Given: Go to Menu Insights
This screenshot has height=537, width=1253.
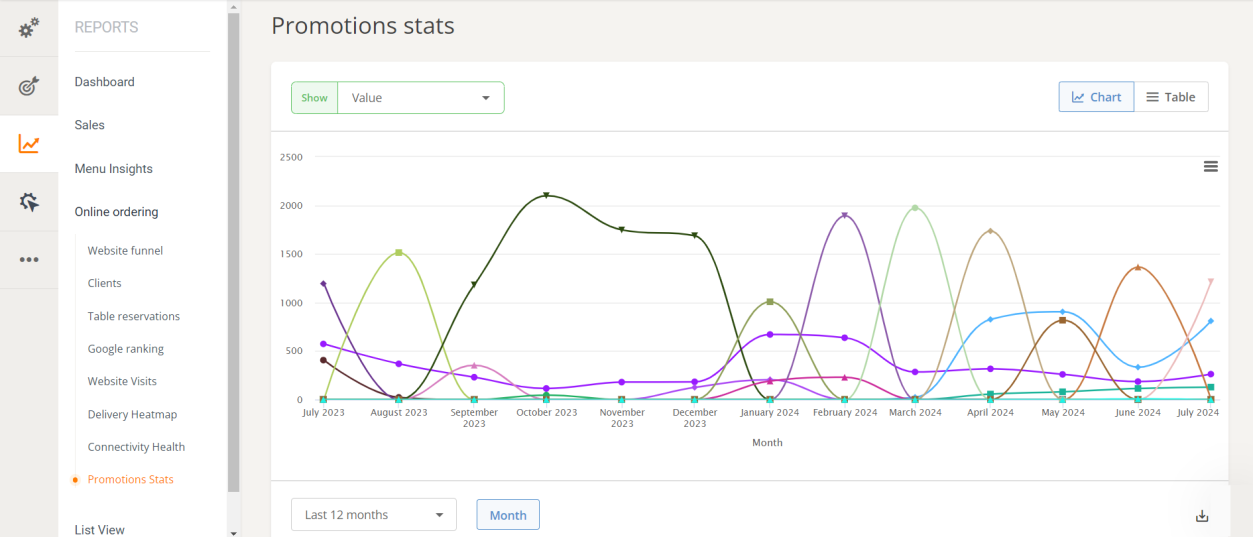Looking at the screenshot, I should pyautogui.click(x=113, y=169).
